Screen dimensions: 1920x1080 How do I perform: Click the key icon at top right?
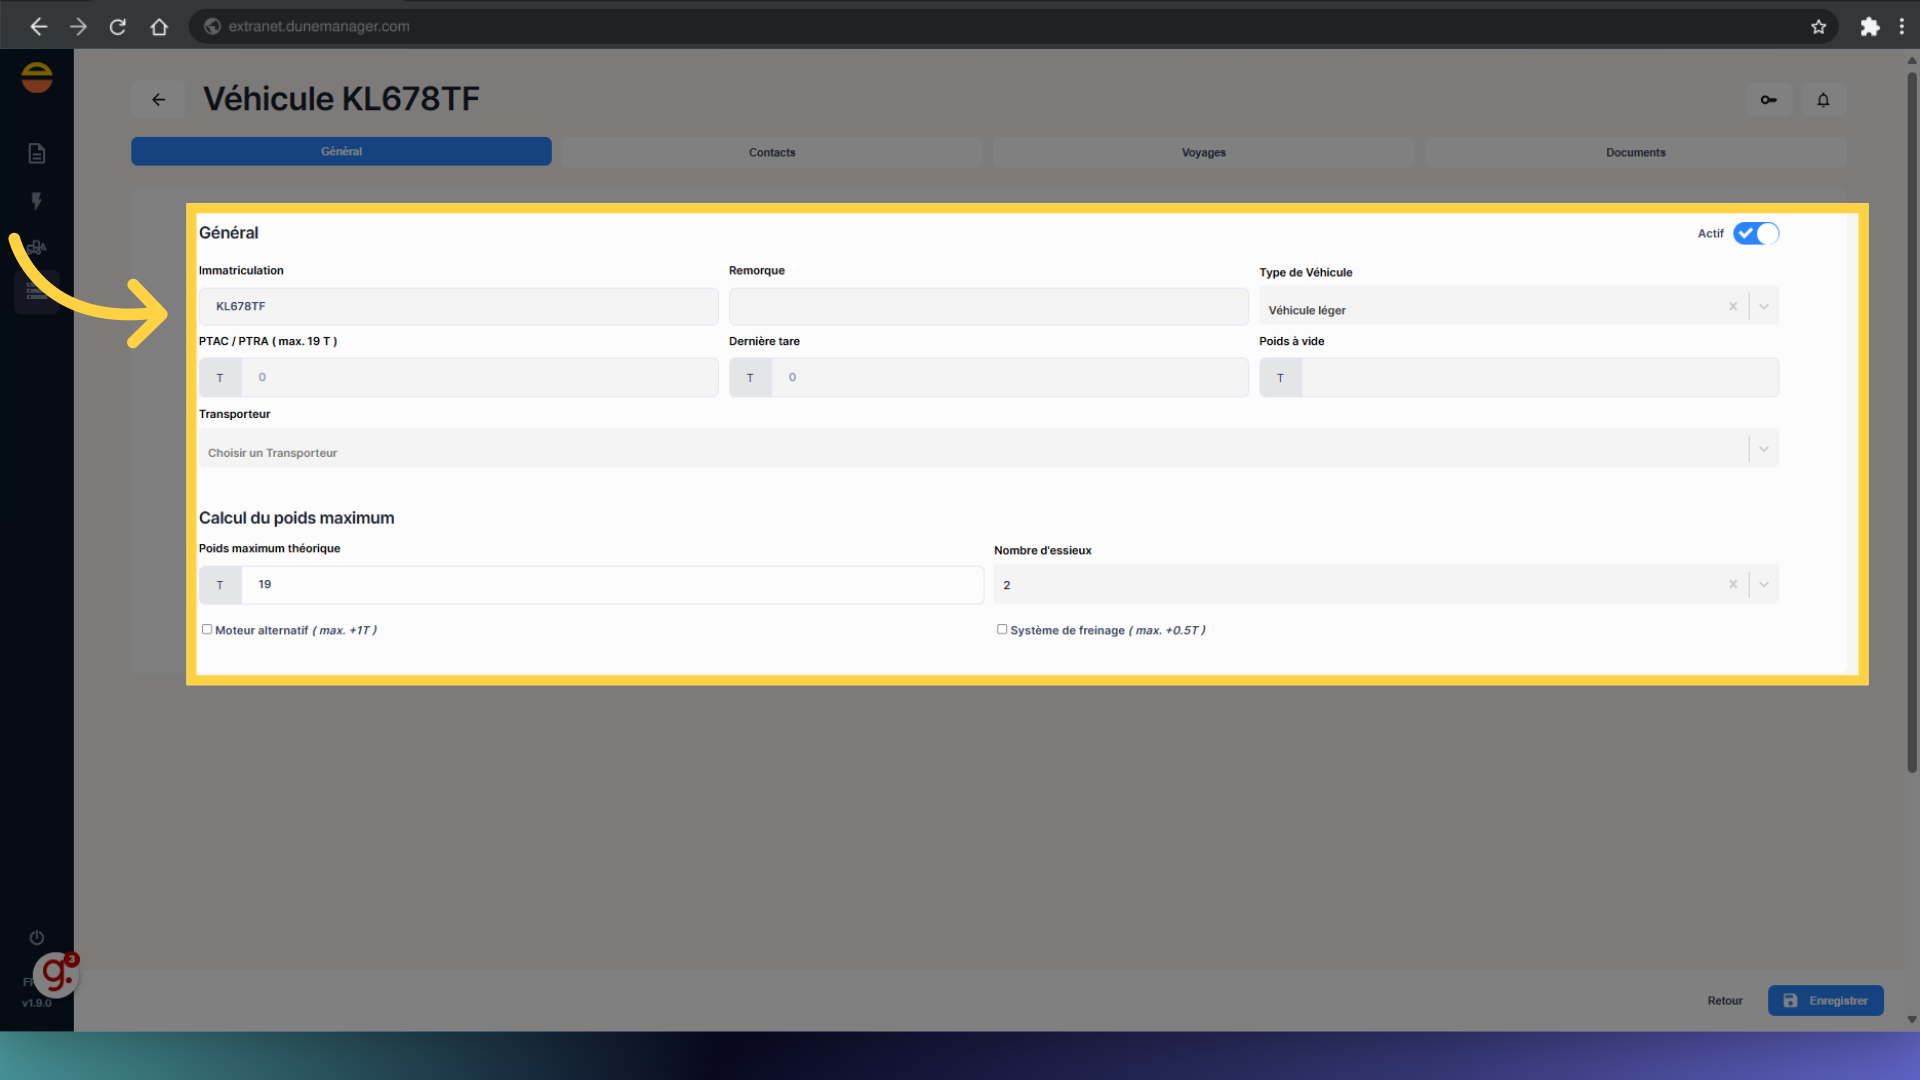pos(1768,100)
